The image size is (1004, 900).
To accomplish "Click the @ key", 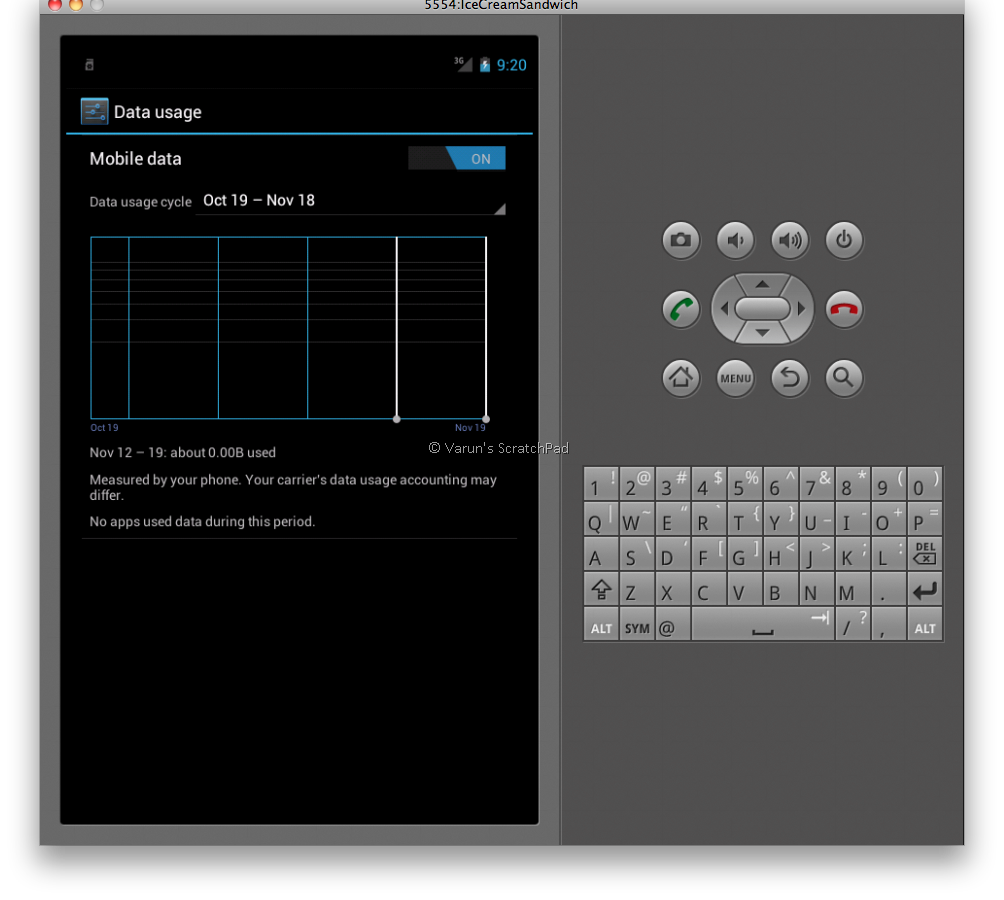I will 672,625.
